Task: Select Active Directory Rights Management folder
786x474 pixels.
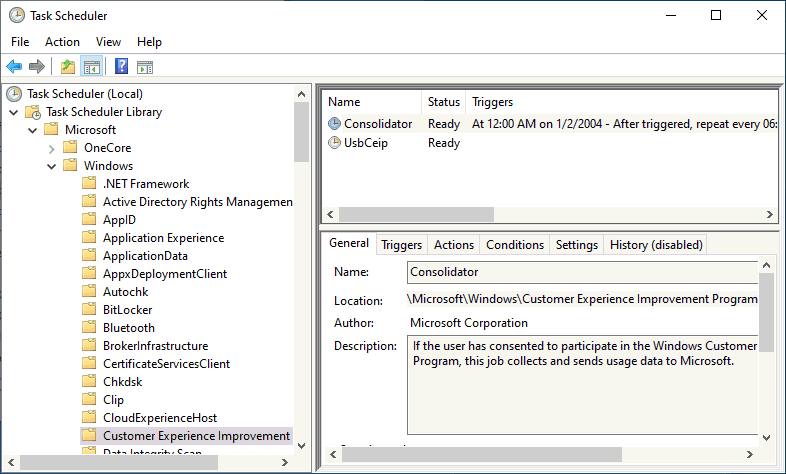Action: coord(198,202)
